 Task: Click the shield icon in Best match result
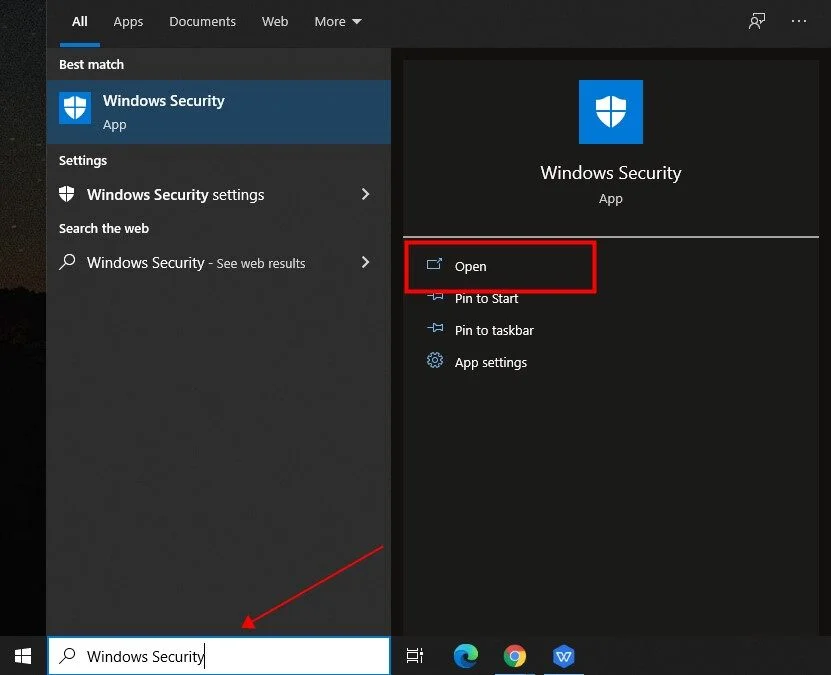75,108
